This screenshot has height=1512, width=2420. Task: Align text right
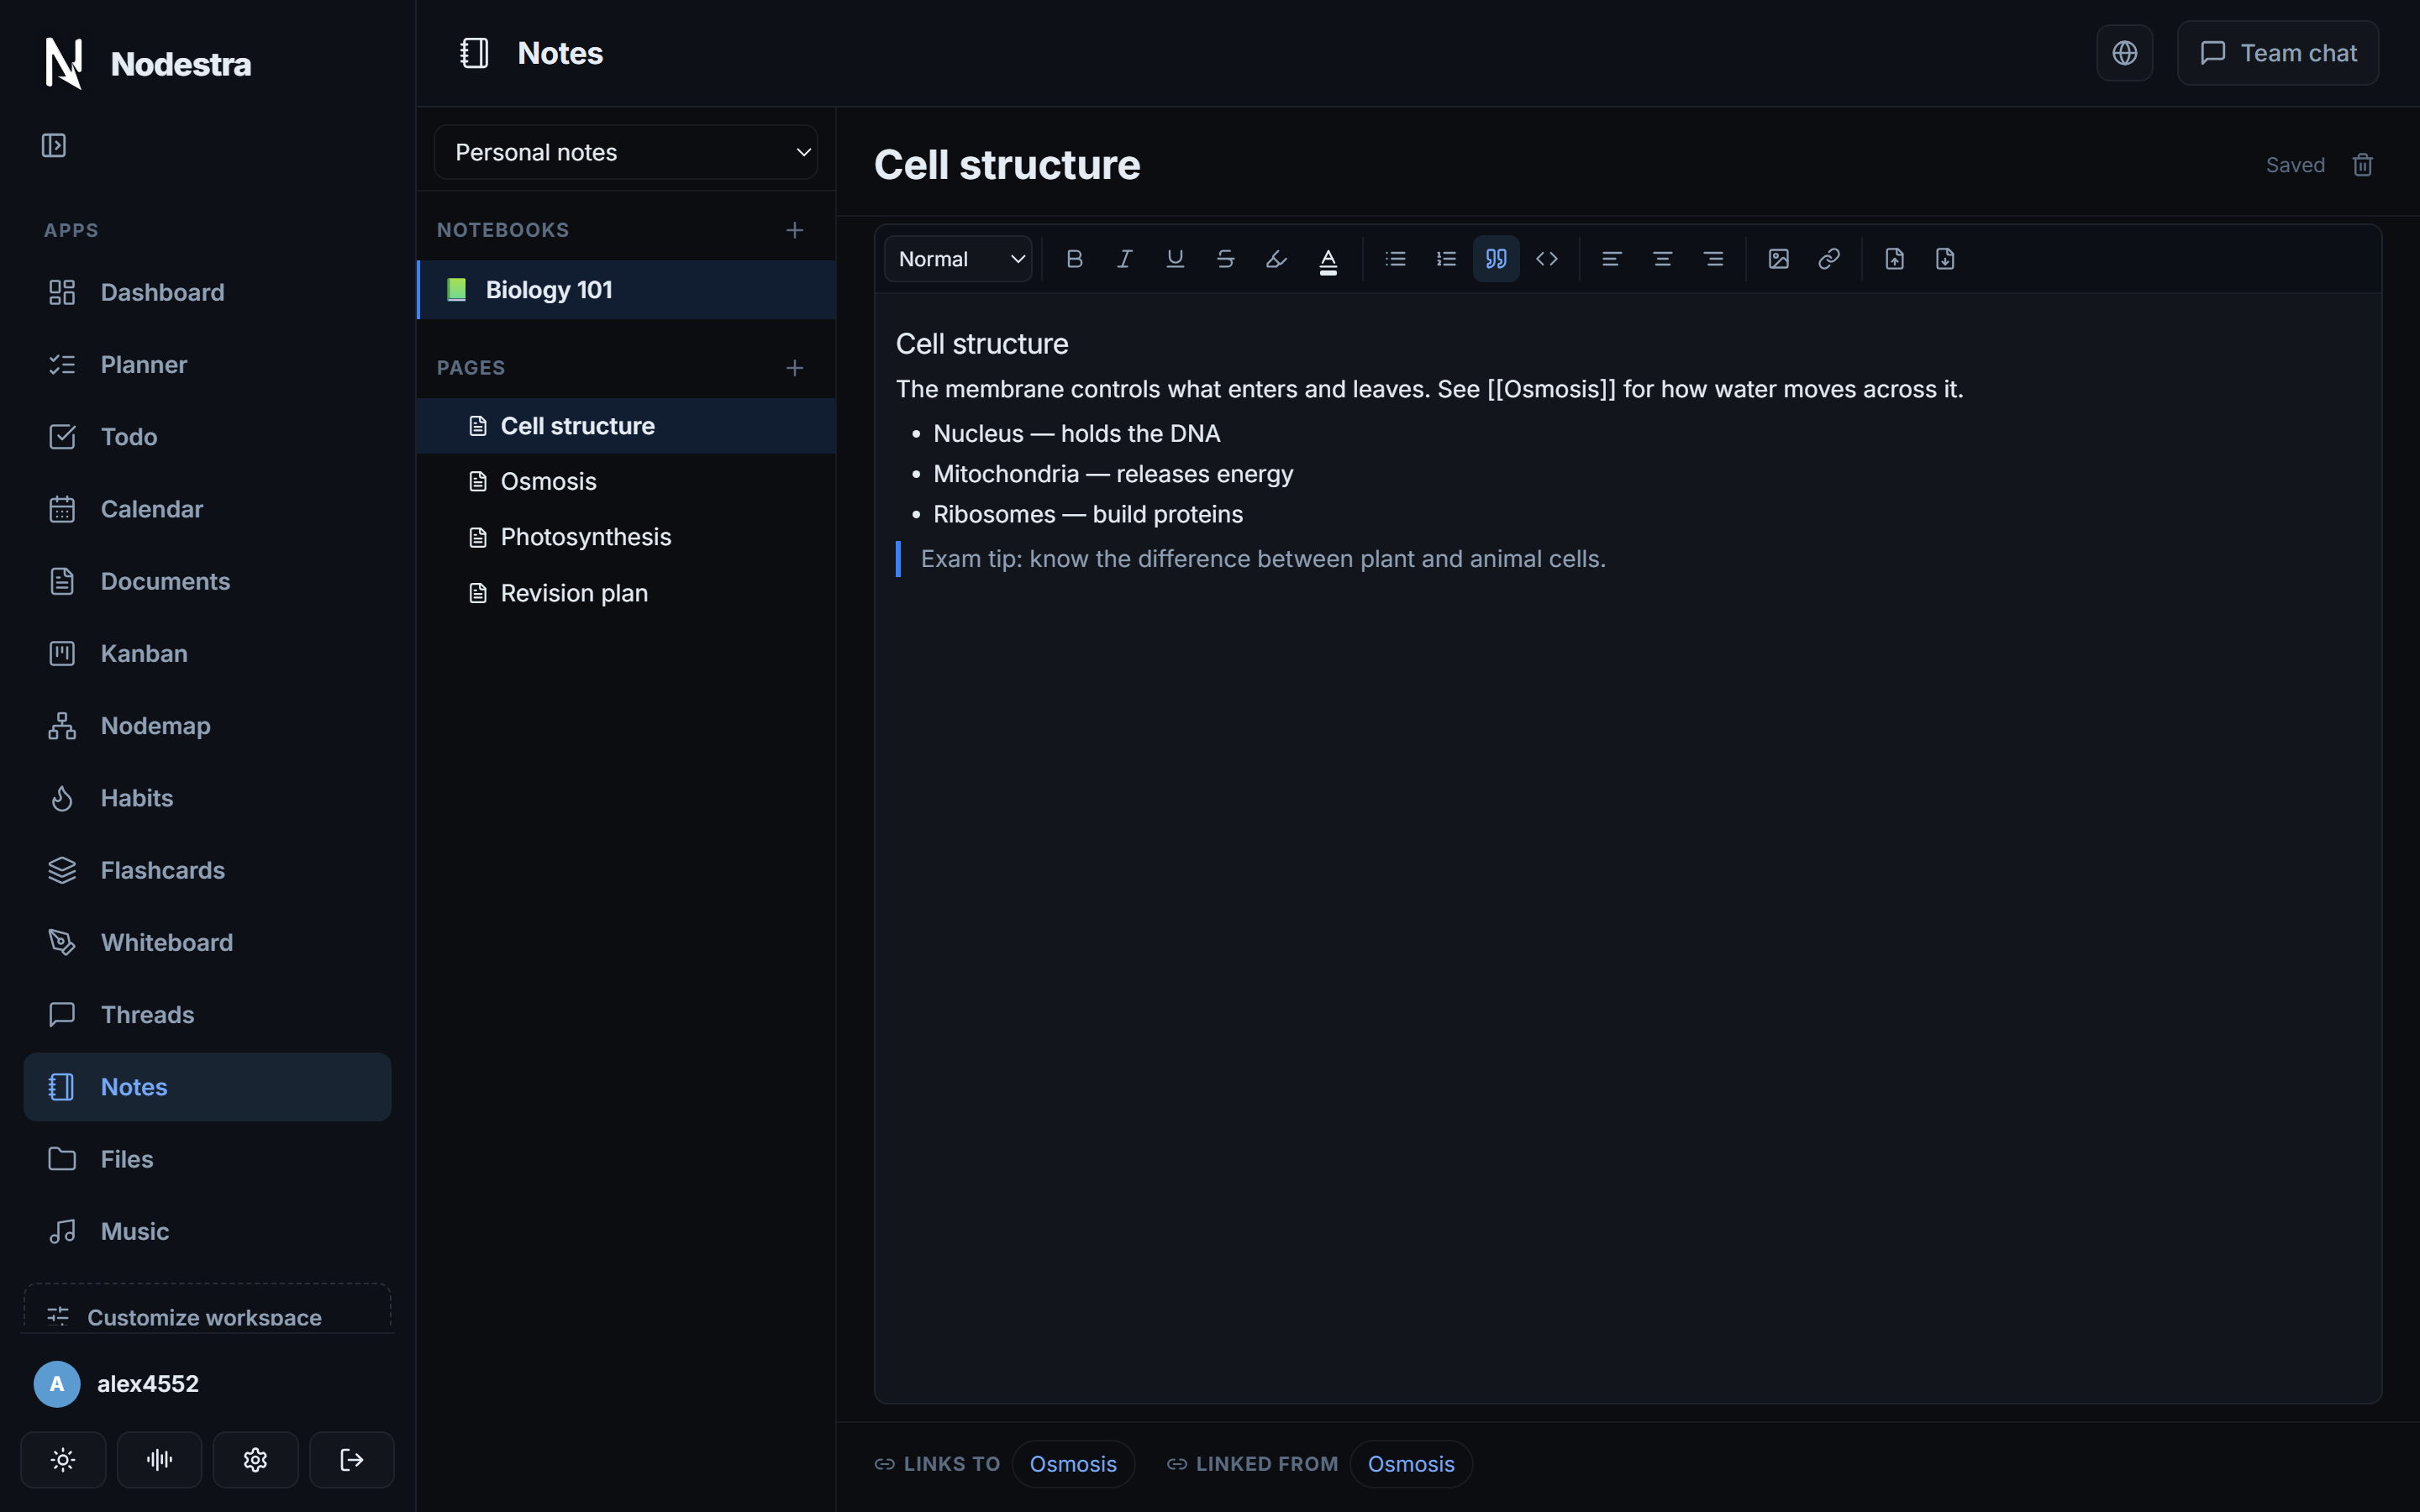click(1713, 259)
